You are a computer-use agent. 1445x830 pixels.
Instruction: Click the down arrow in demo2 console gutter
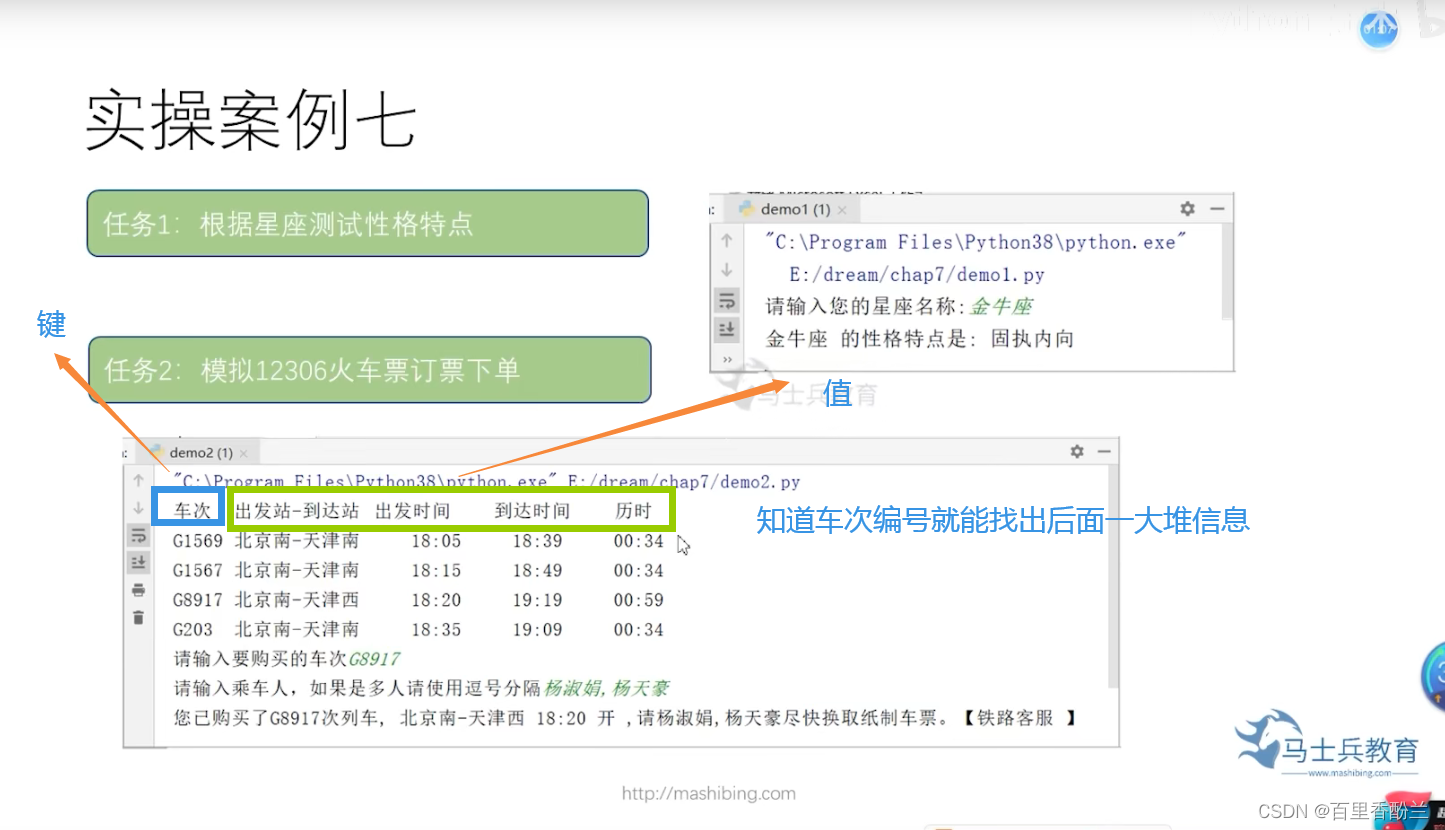139,509
